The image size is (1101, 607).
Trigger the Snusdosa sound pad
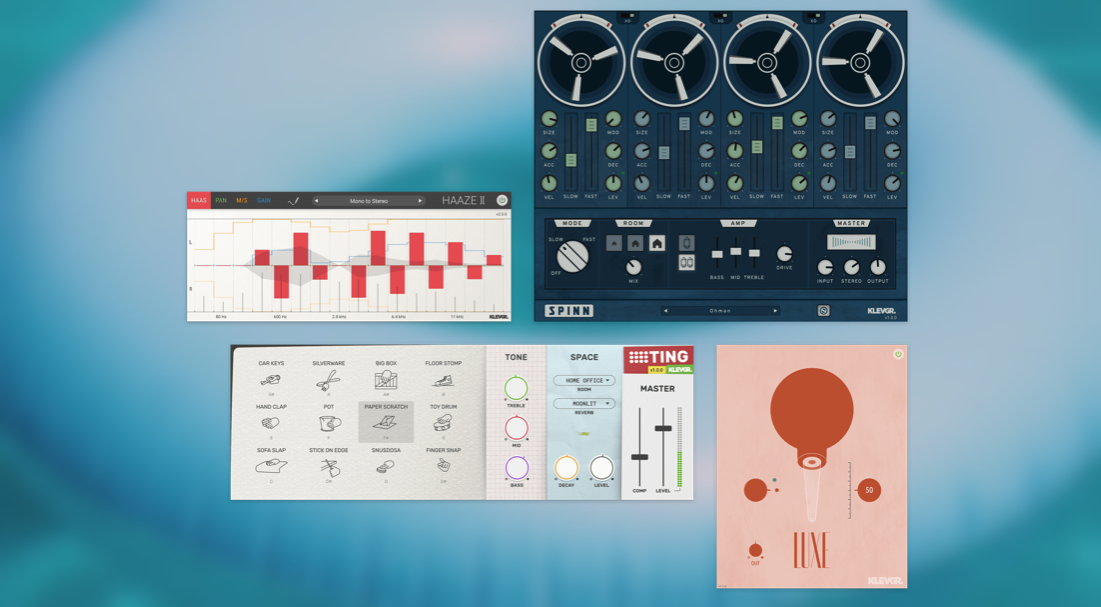pyautogui.click(x=385, y=466)
